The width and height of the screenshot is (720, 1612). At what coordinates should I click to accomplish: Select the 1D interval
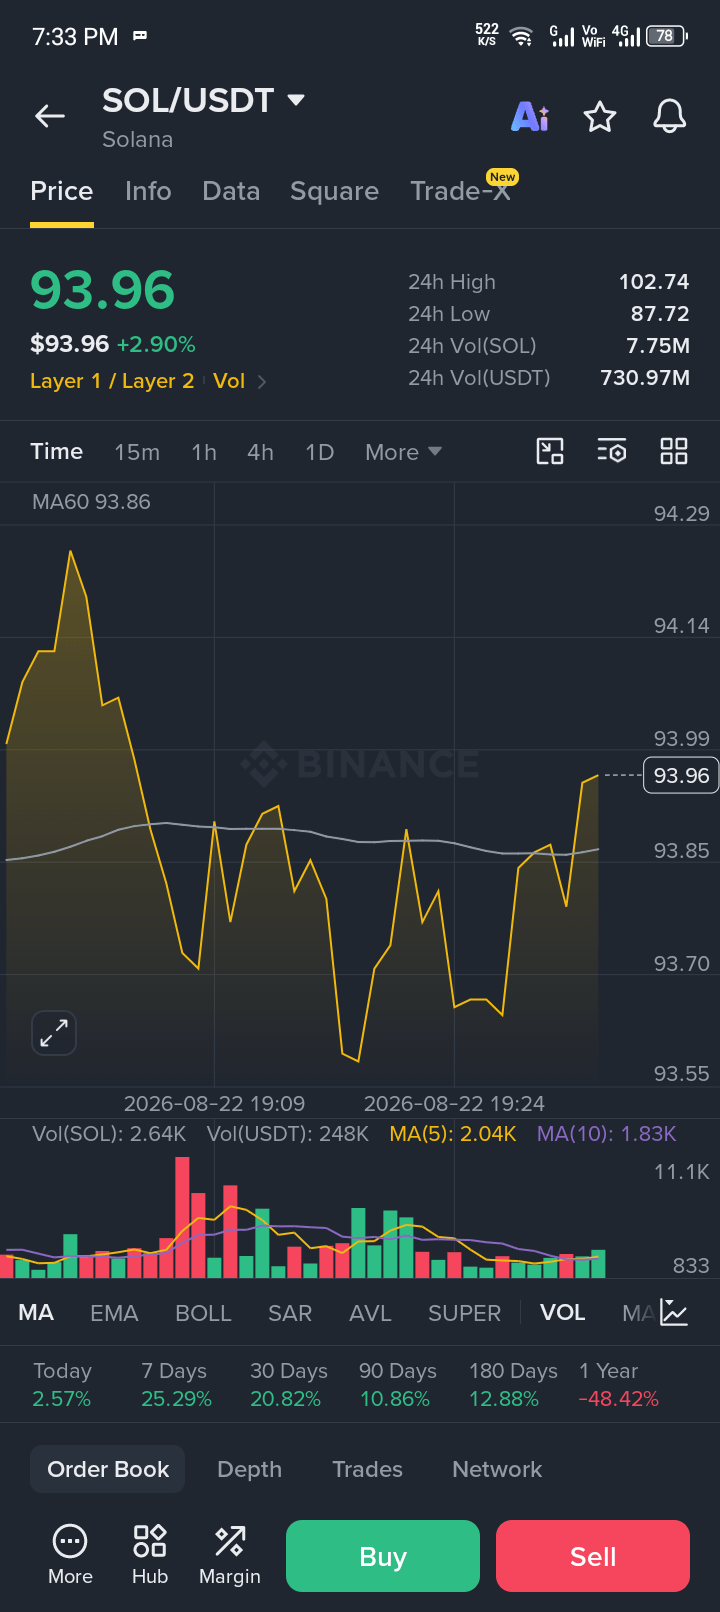(319, 452)
